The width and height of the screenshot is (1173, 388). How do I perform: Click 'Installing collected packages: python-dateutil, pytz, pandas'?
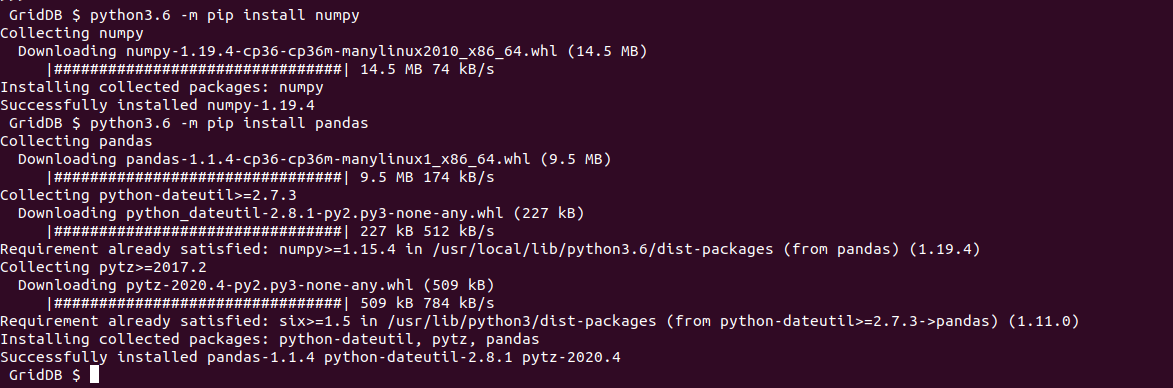click(x=269, y=339)
